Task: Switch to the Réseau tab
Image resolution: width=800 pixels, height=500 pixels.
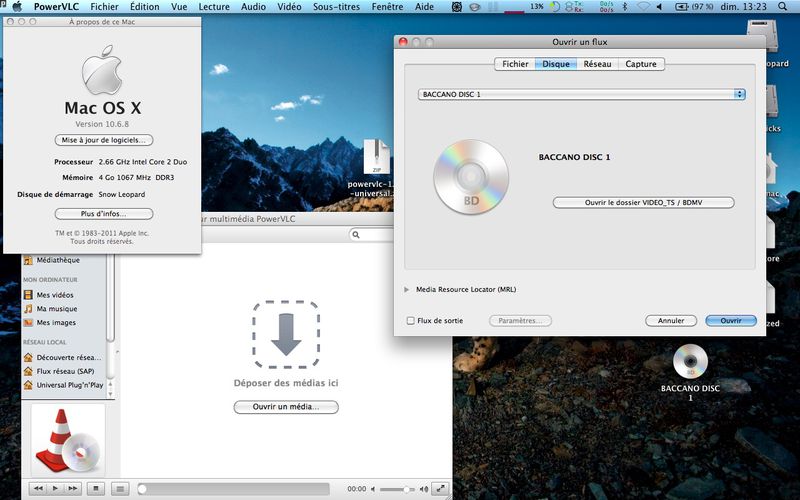Action: pyautogui.click(x=597, y=64)
